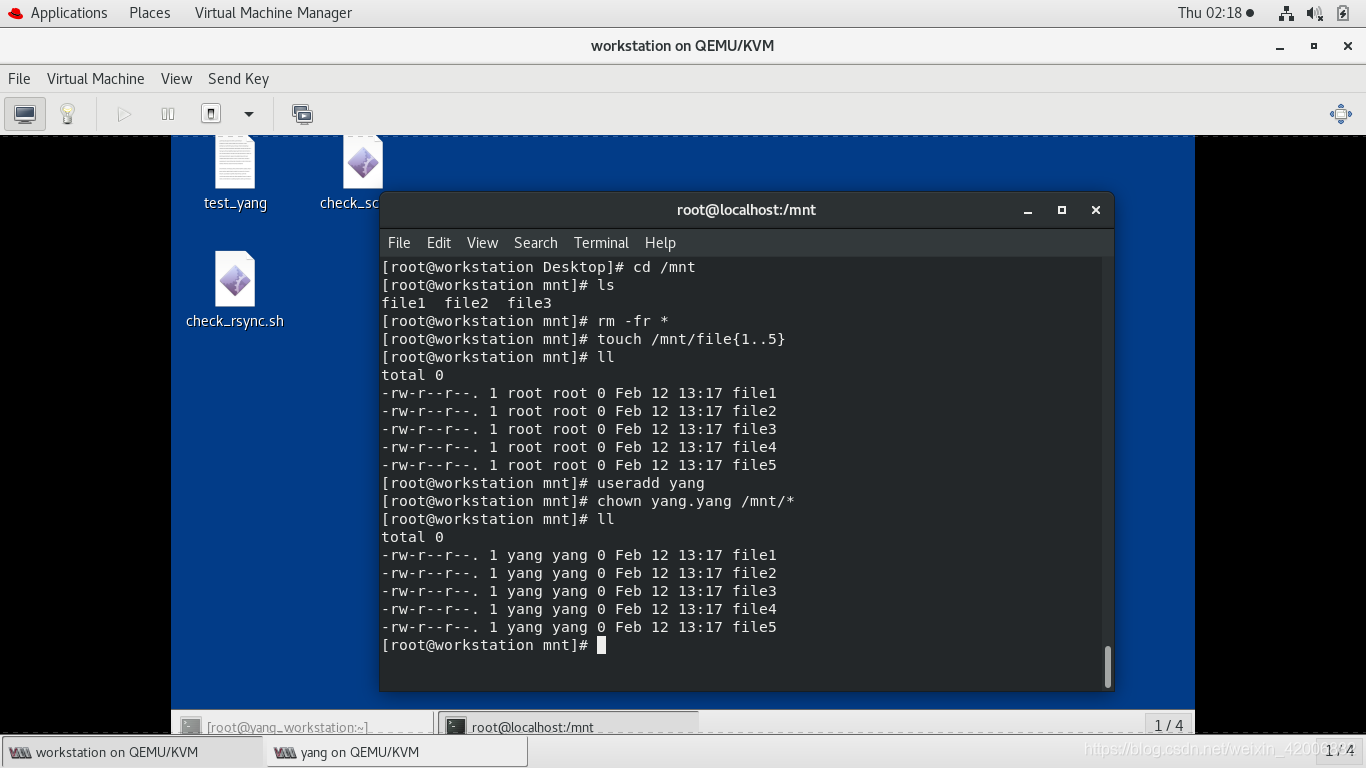1366x768 pixels.
Task: Select check_rsync.sh on guest desktop
Action: coord(235,290)
